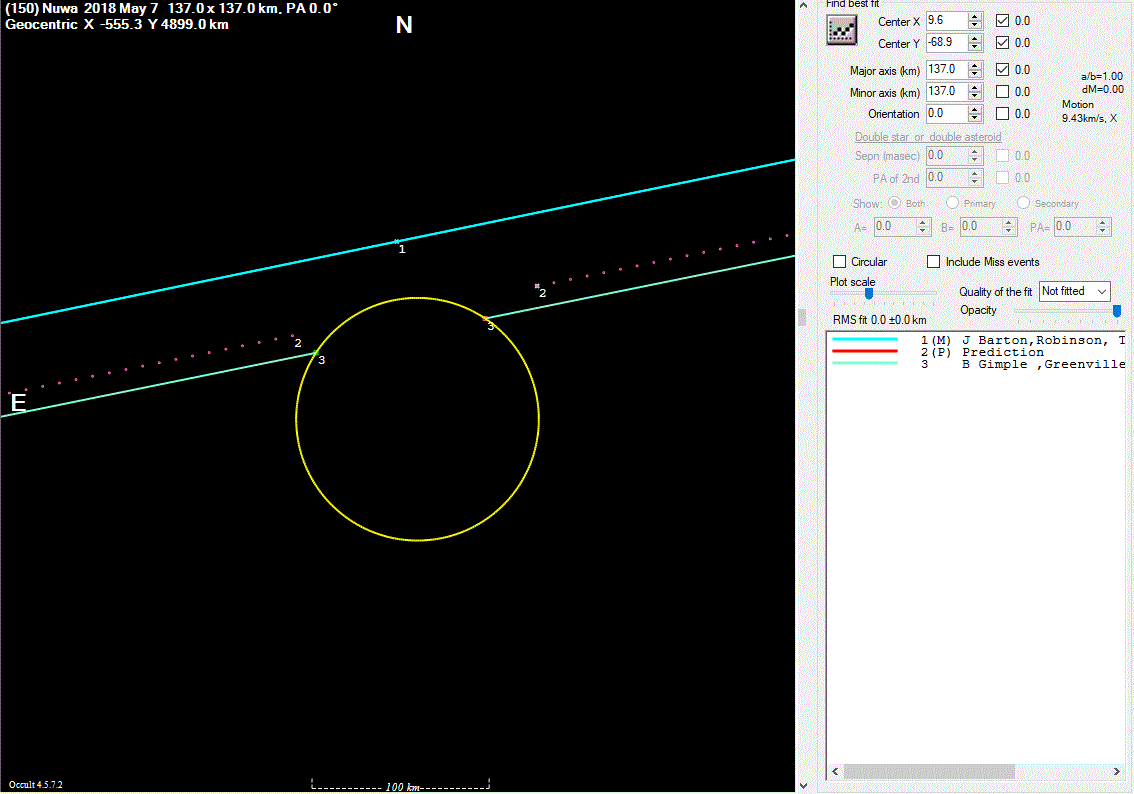Enable the Circular checkbox

pyautogui.click(x=840, y=262)
